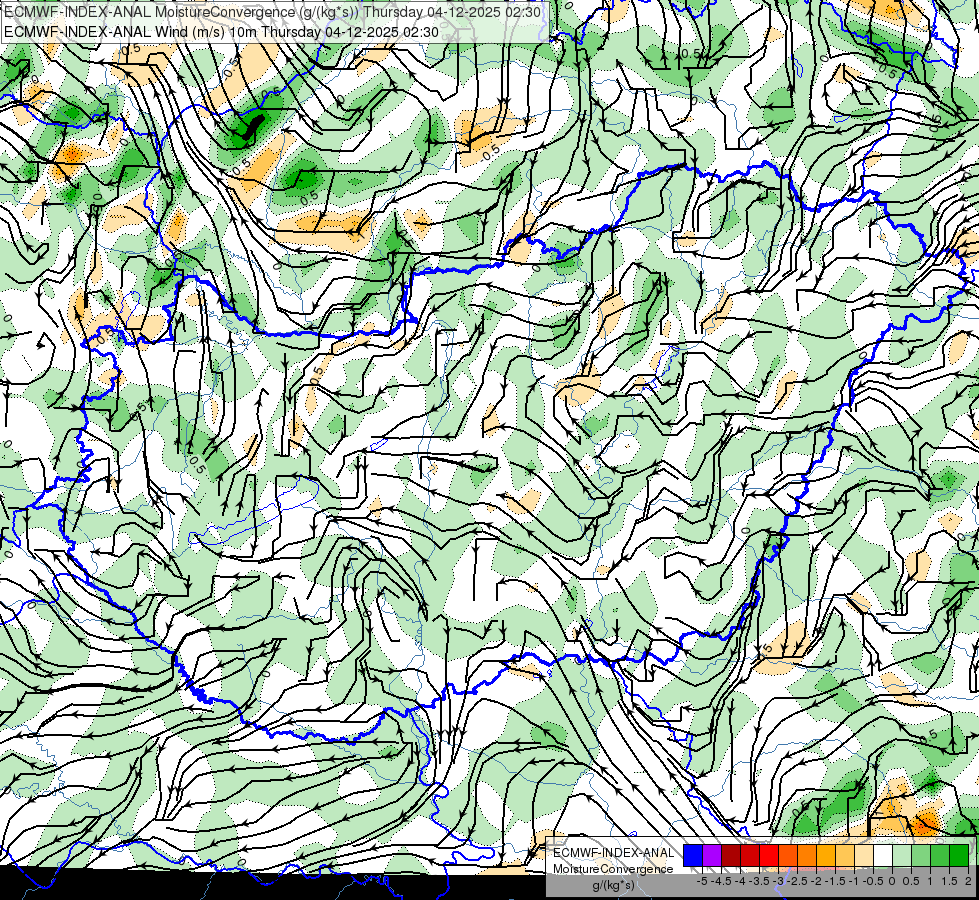Image resolution: width=979 pixels, height=900 pixels.
Task: Click the legend tick value -4.5
Action: [x=721, y=881]
